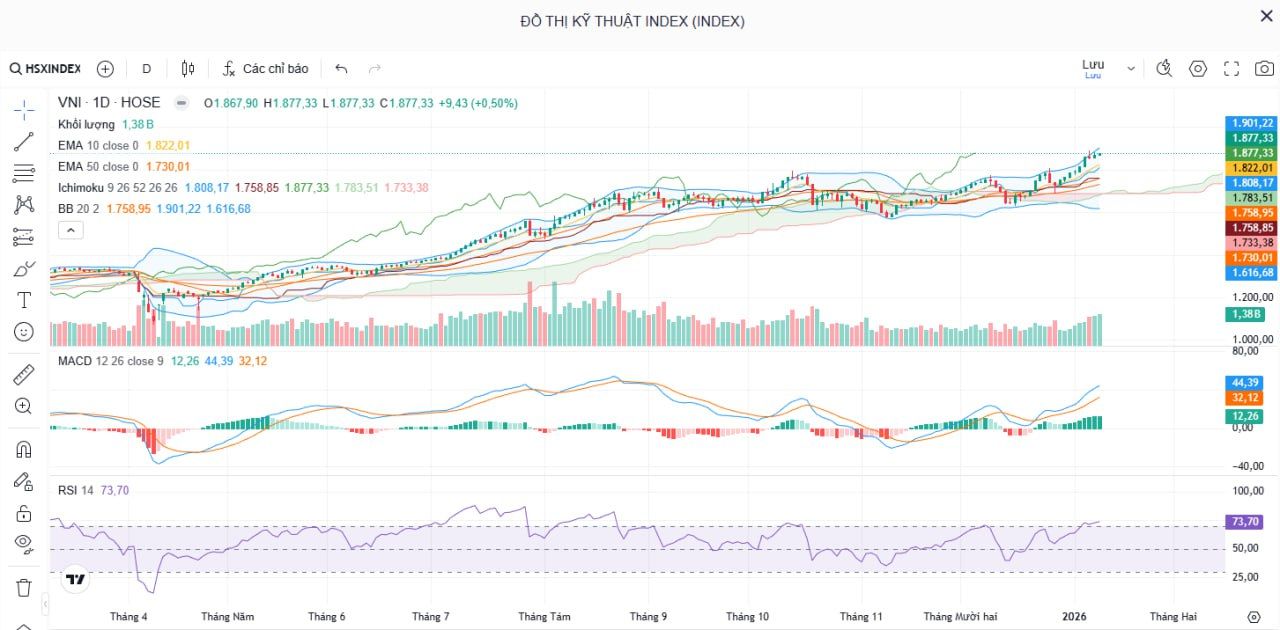
Task: Take a chart snapshot with the camera icon
Action: 1264,69
